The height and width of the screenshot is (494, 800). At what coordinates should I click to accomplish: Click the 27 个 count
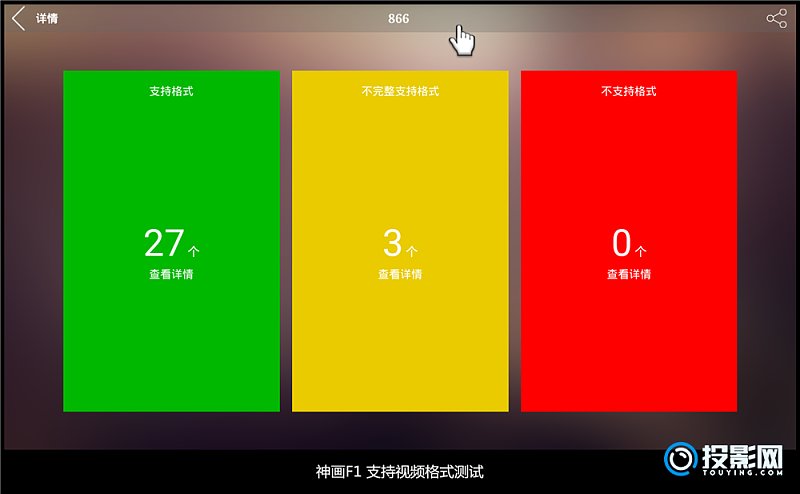click(171, 243)
